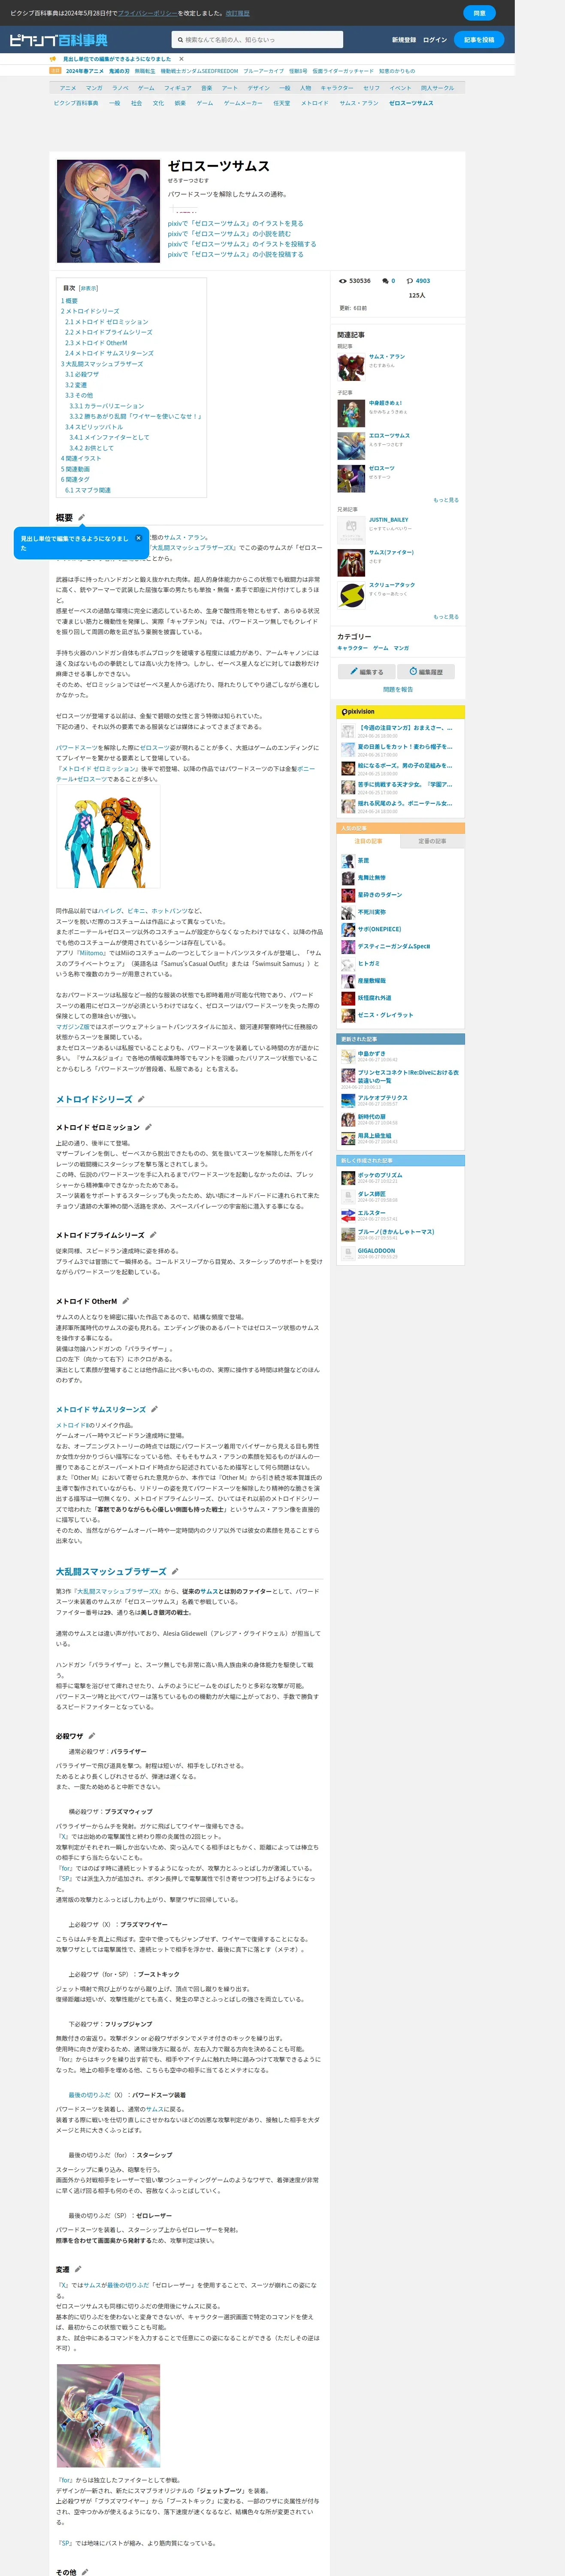Open スクリューアタック article thumbnail

[351, 595]
